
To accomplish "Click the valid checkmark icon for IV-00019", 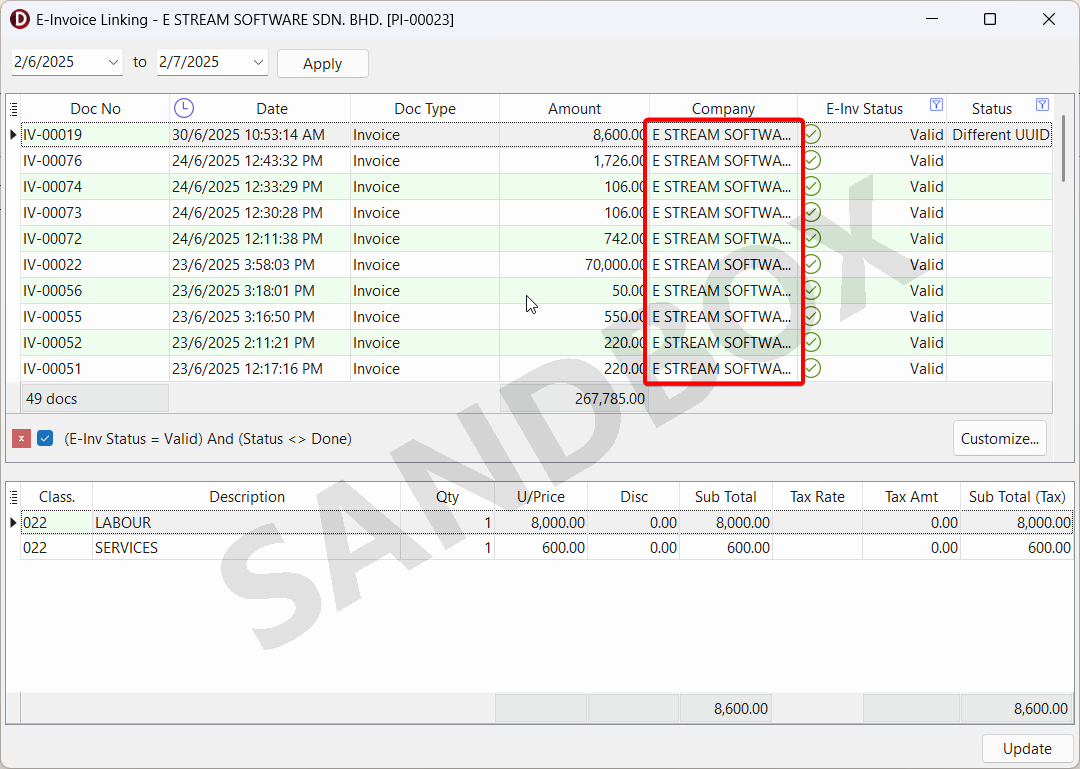I will point(813,134).
